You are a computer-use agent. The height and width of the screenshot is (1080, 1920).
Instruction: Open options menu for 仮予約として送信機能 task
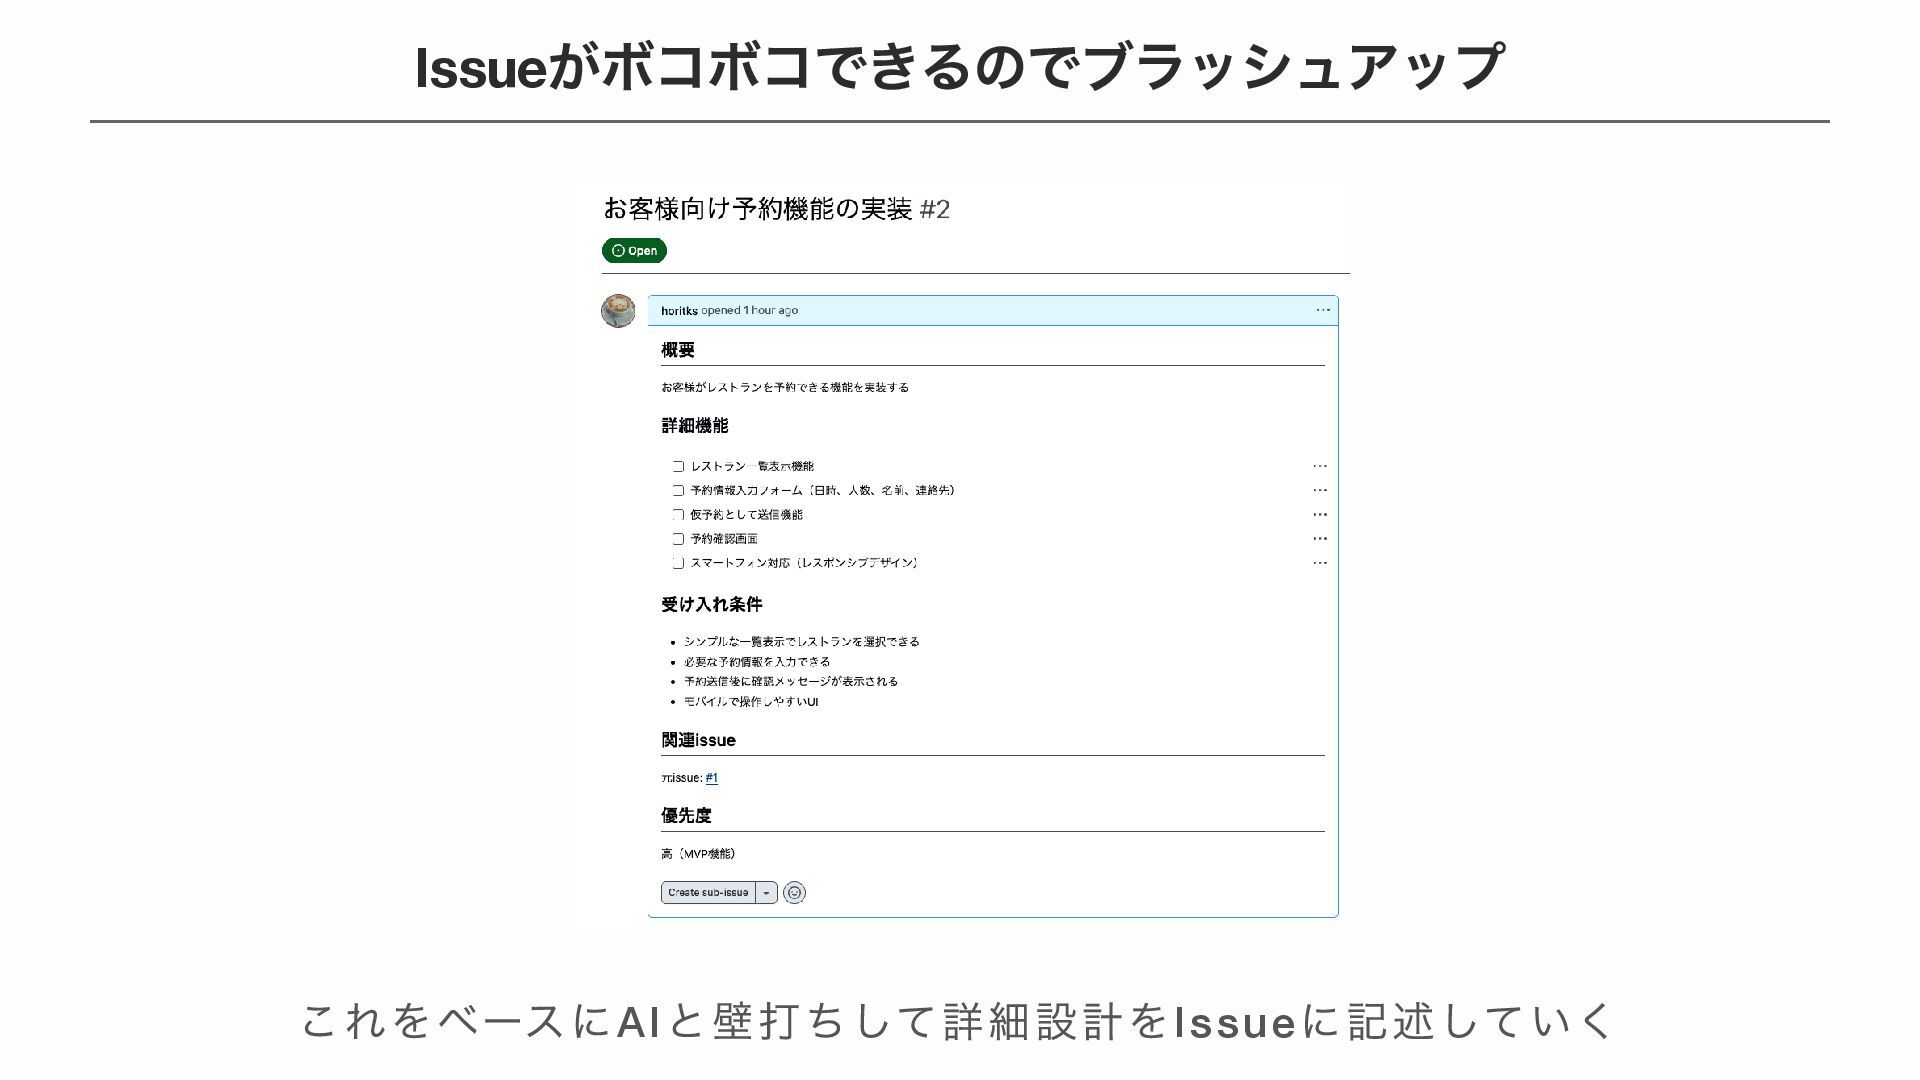(1319, 514)
